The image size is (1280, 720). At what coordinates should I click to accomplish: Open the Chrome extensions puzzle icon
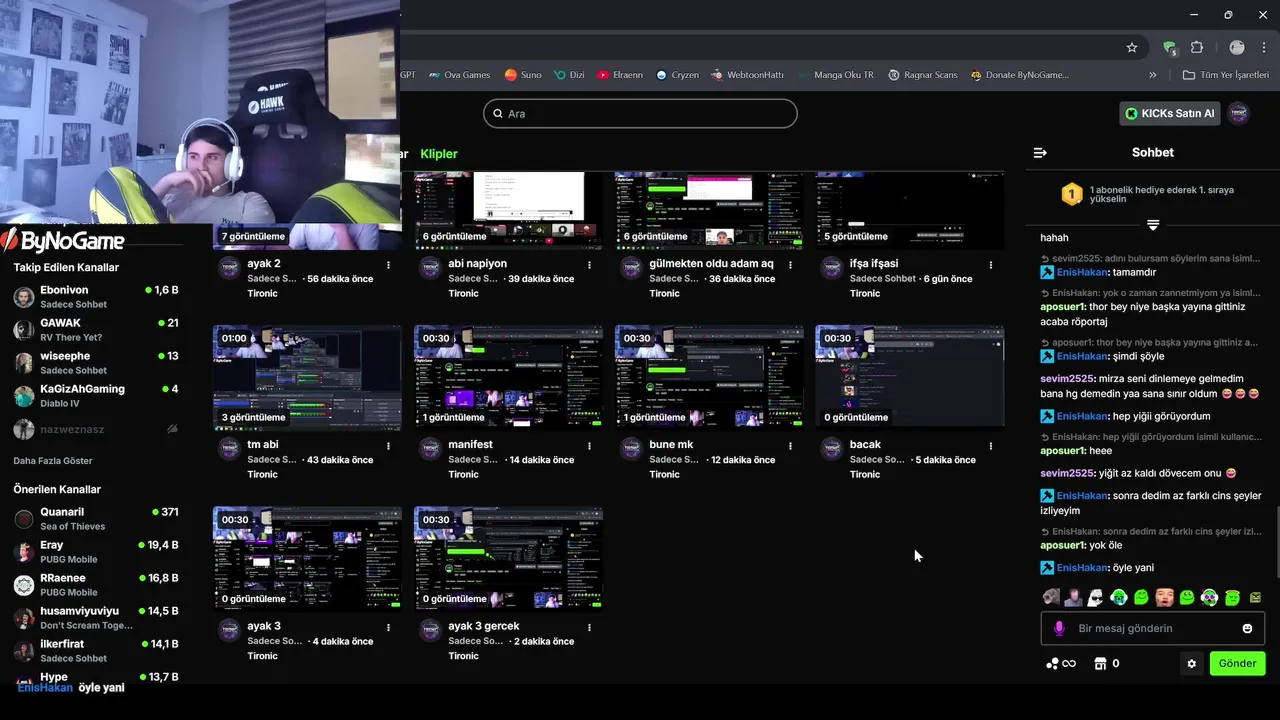[1197, 47]
